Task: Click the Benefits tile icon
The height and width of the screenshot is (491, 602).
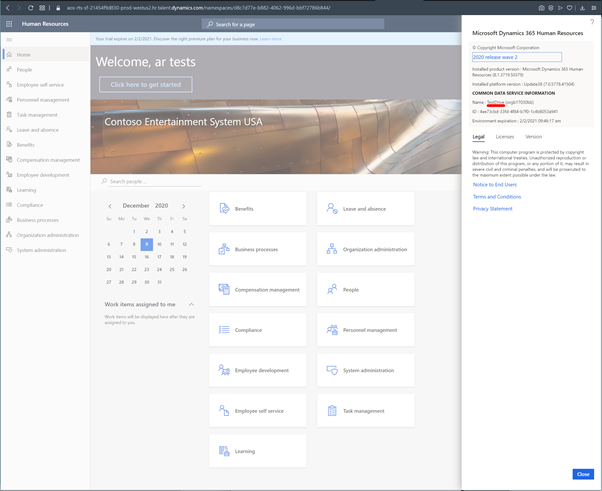Action: [224, 208]
